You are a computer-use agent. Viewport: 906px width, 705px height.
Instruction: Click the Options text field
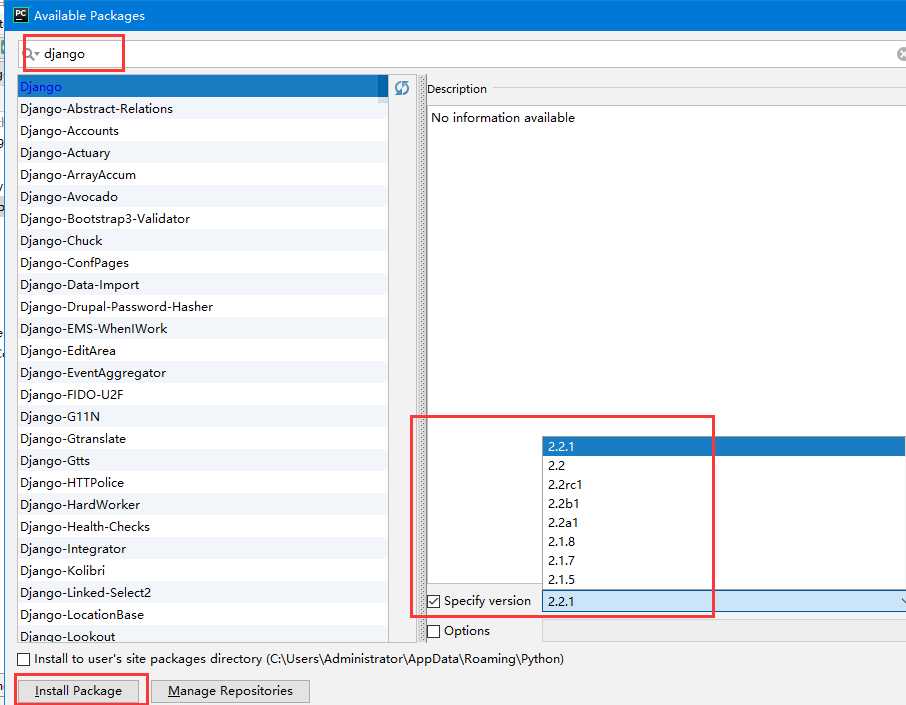[x=724, y=631]
